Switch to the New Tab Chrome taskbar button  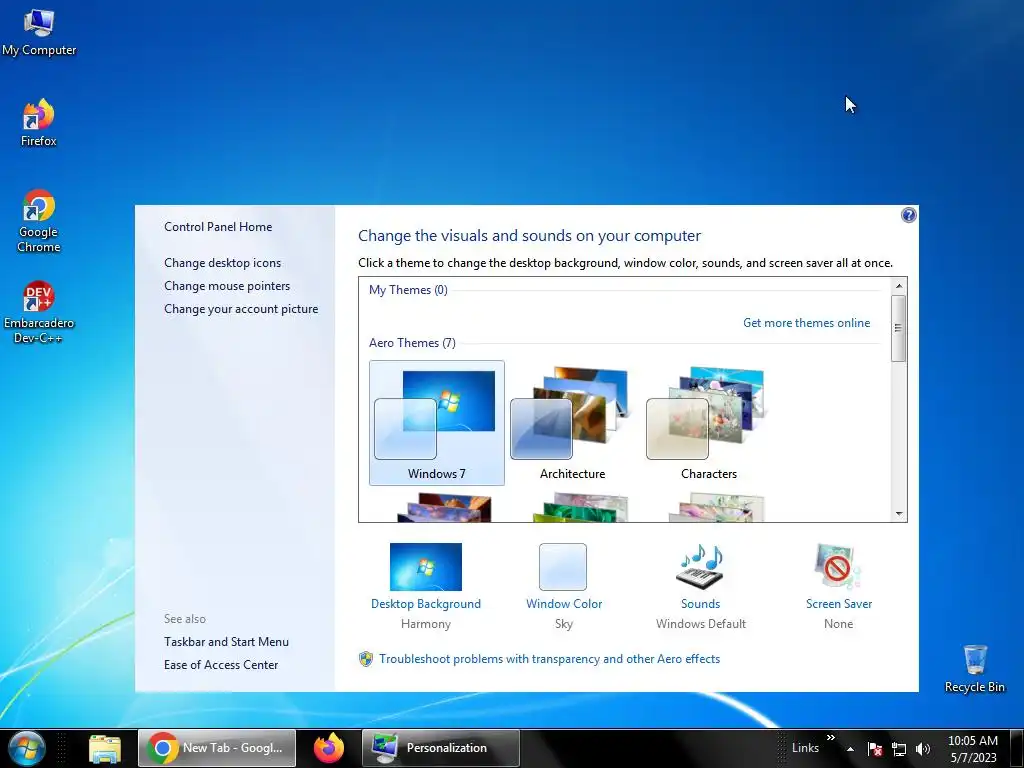click(217, 748)
